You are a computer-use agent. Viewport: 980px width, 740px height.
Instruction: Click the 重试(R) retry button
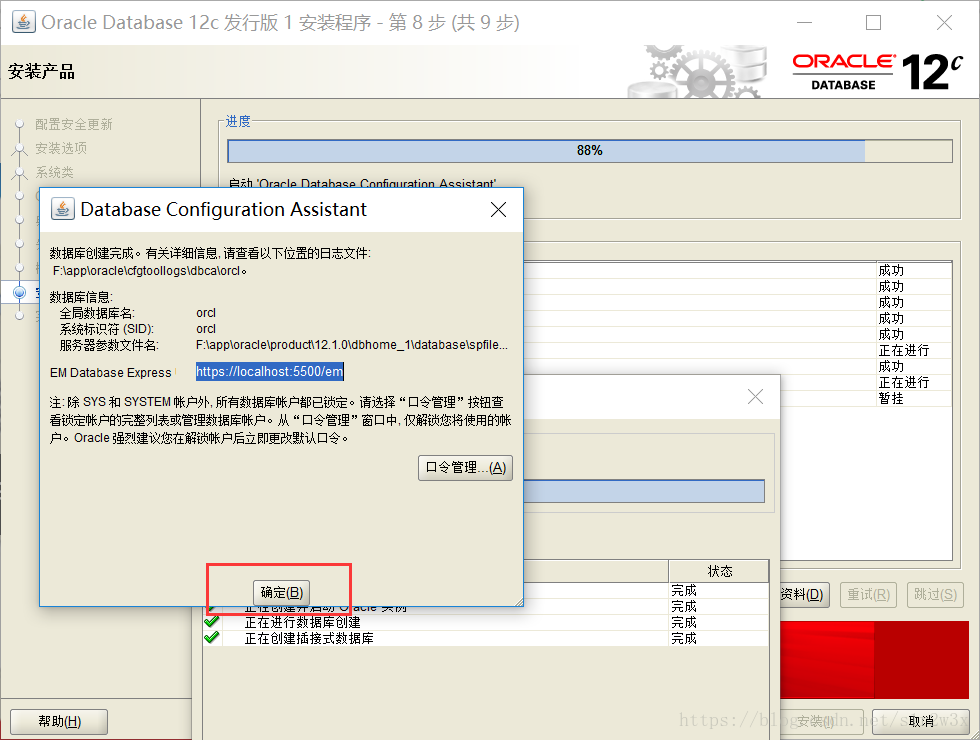tap(868, 594)
